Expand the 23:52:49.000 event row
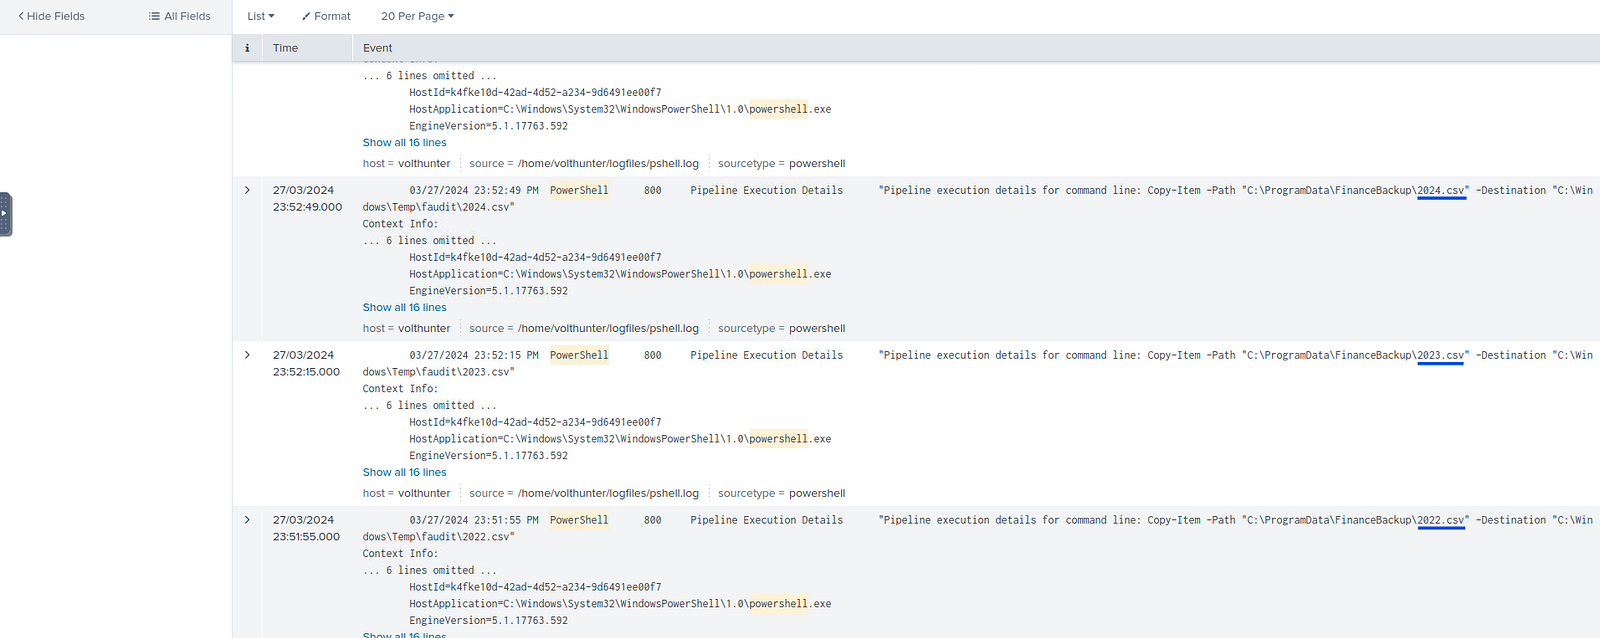This screenshot has height=638, width=1600. [x=248, y=190]
